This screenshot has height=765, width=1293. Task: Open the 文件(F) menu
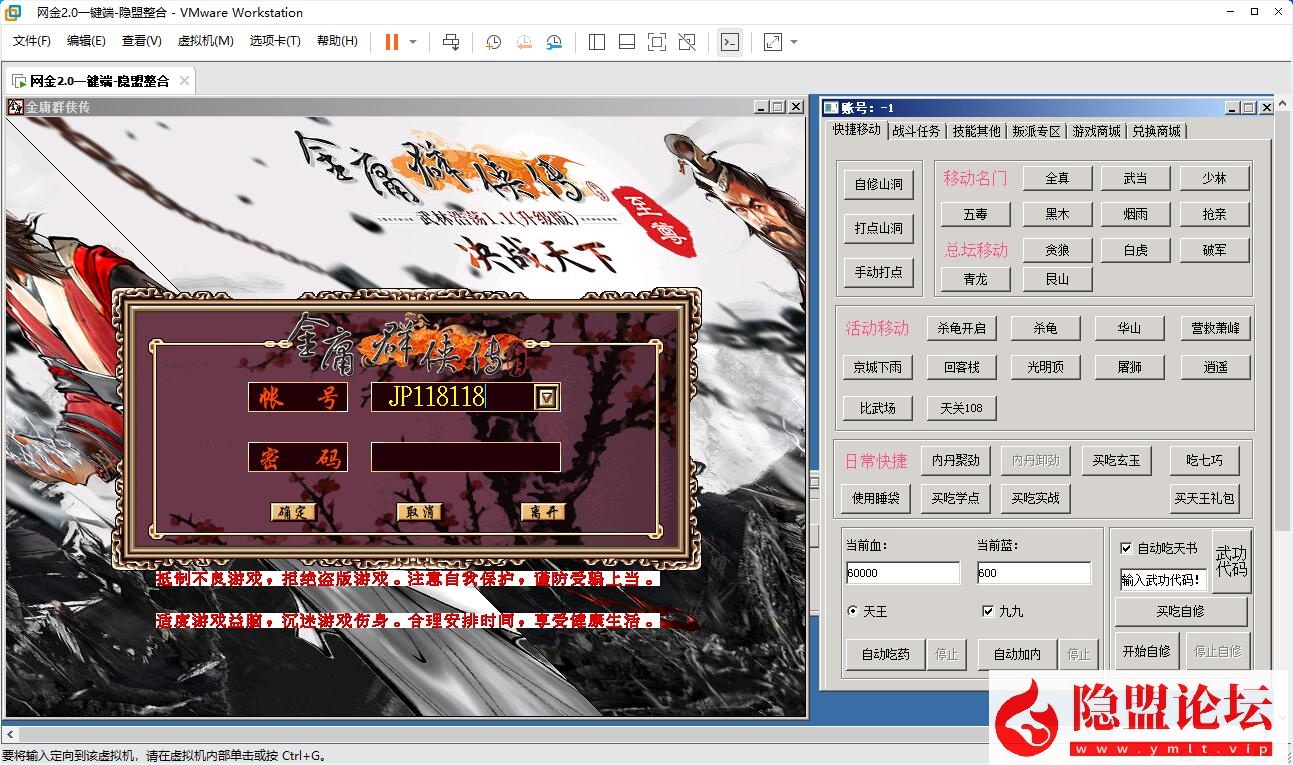[x=32, y=41]
